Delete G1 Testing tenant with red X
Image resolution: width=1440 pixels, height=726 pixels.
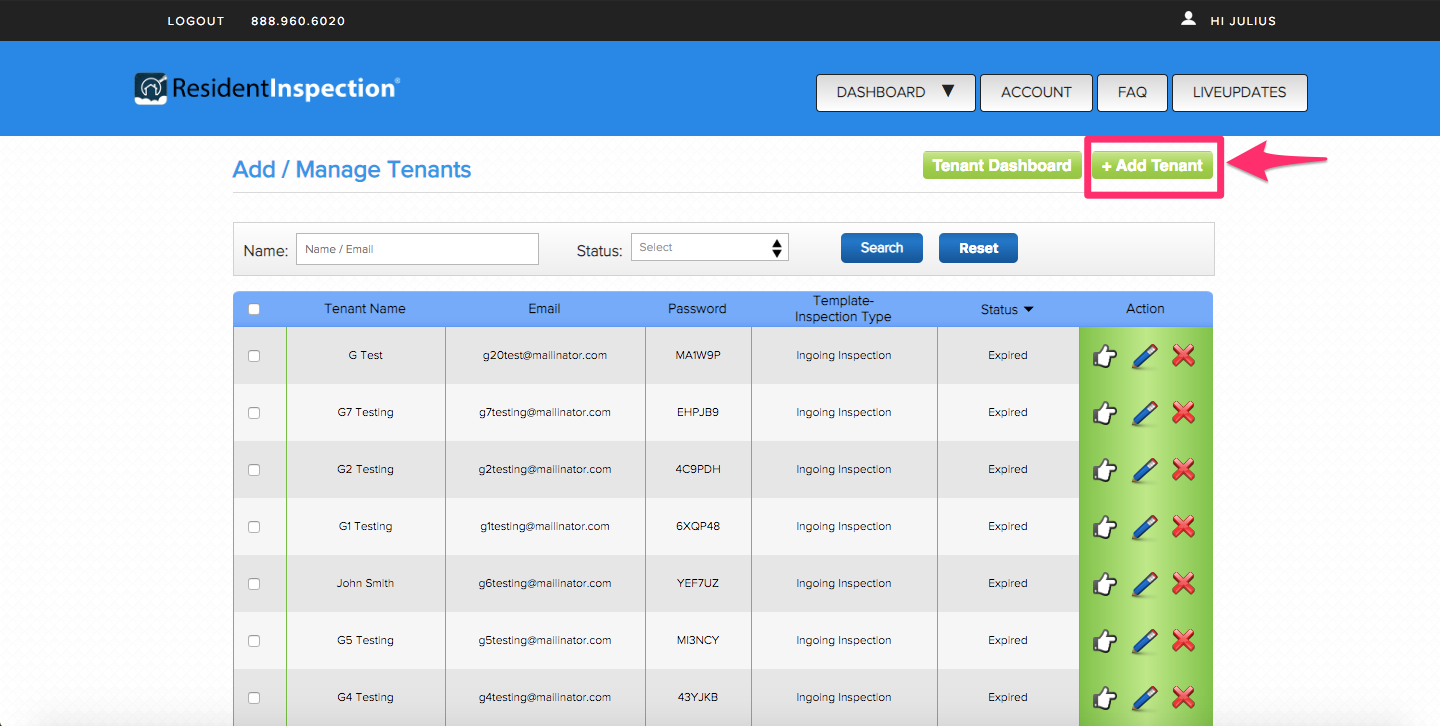click(1184, 526)
